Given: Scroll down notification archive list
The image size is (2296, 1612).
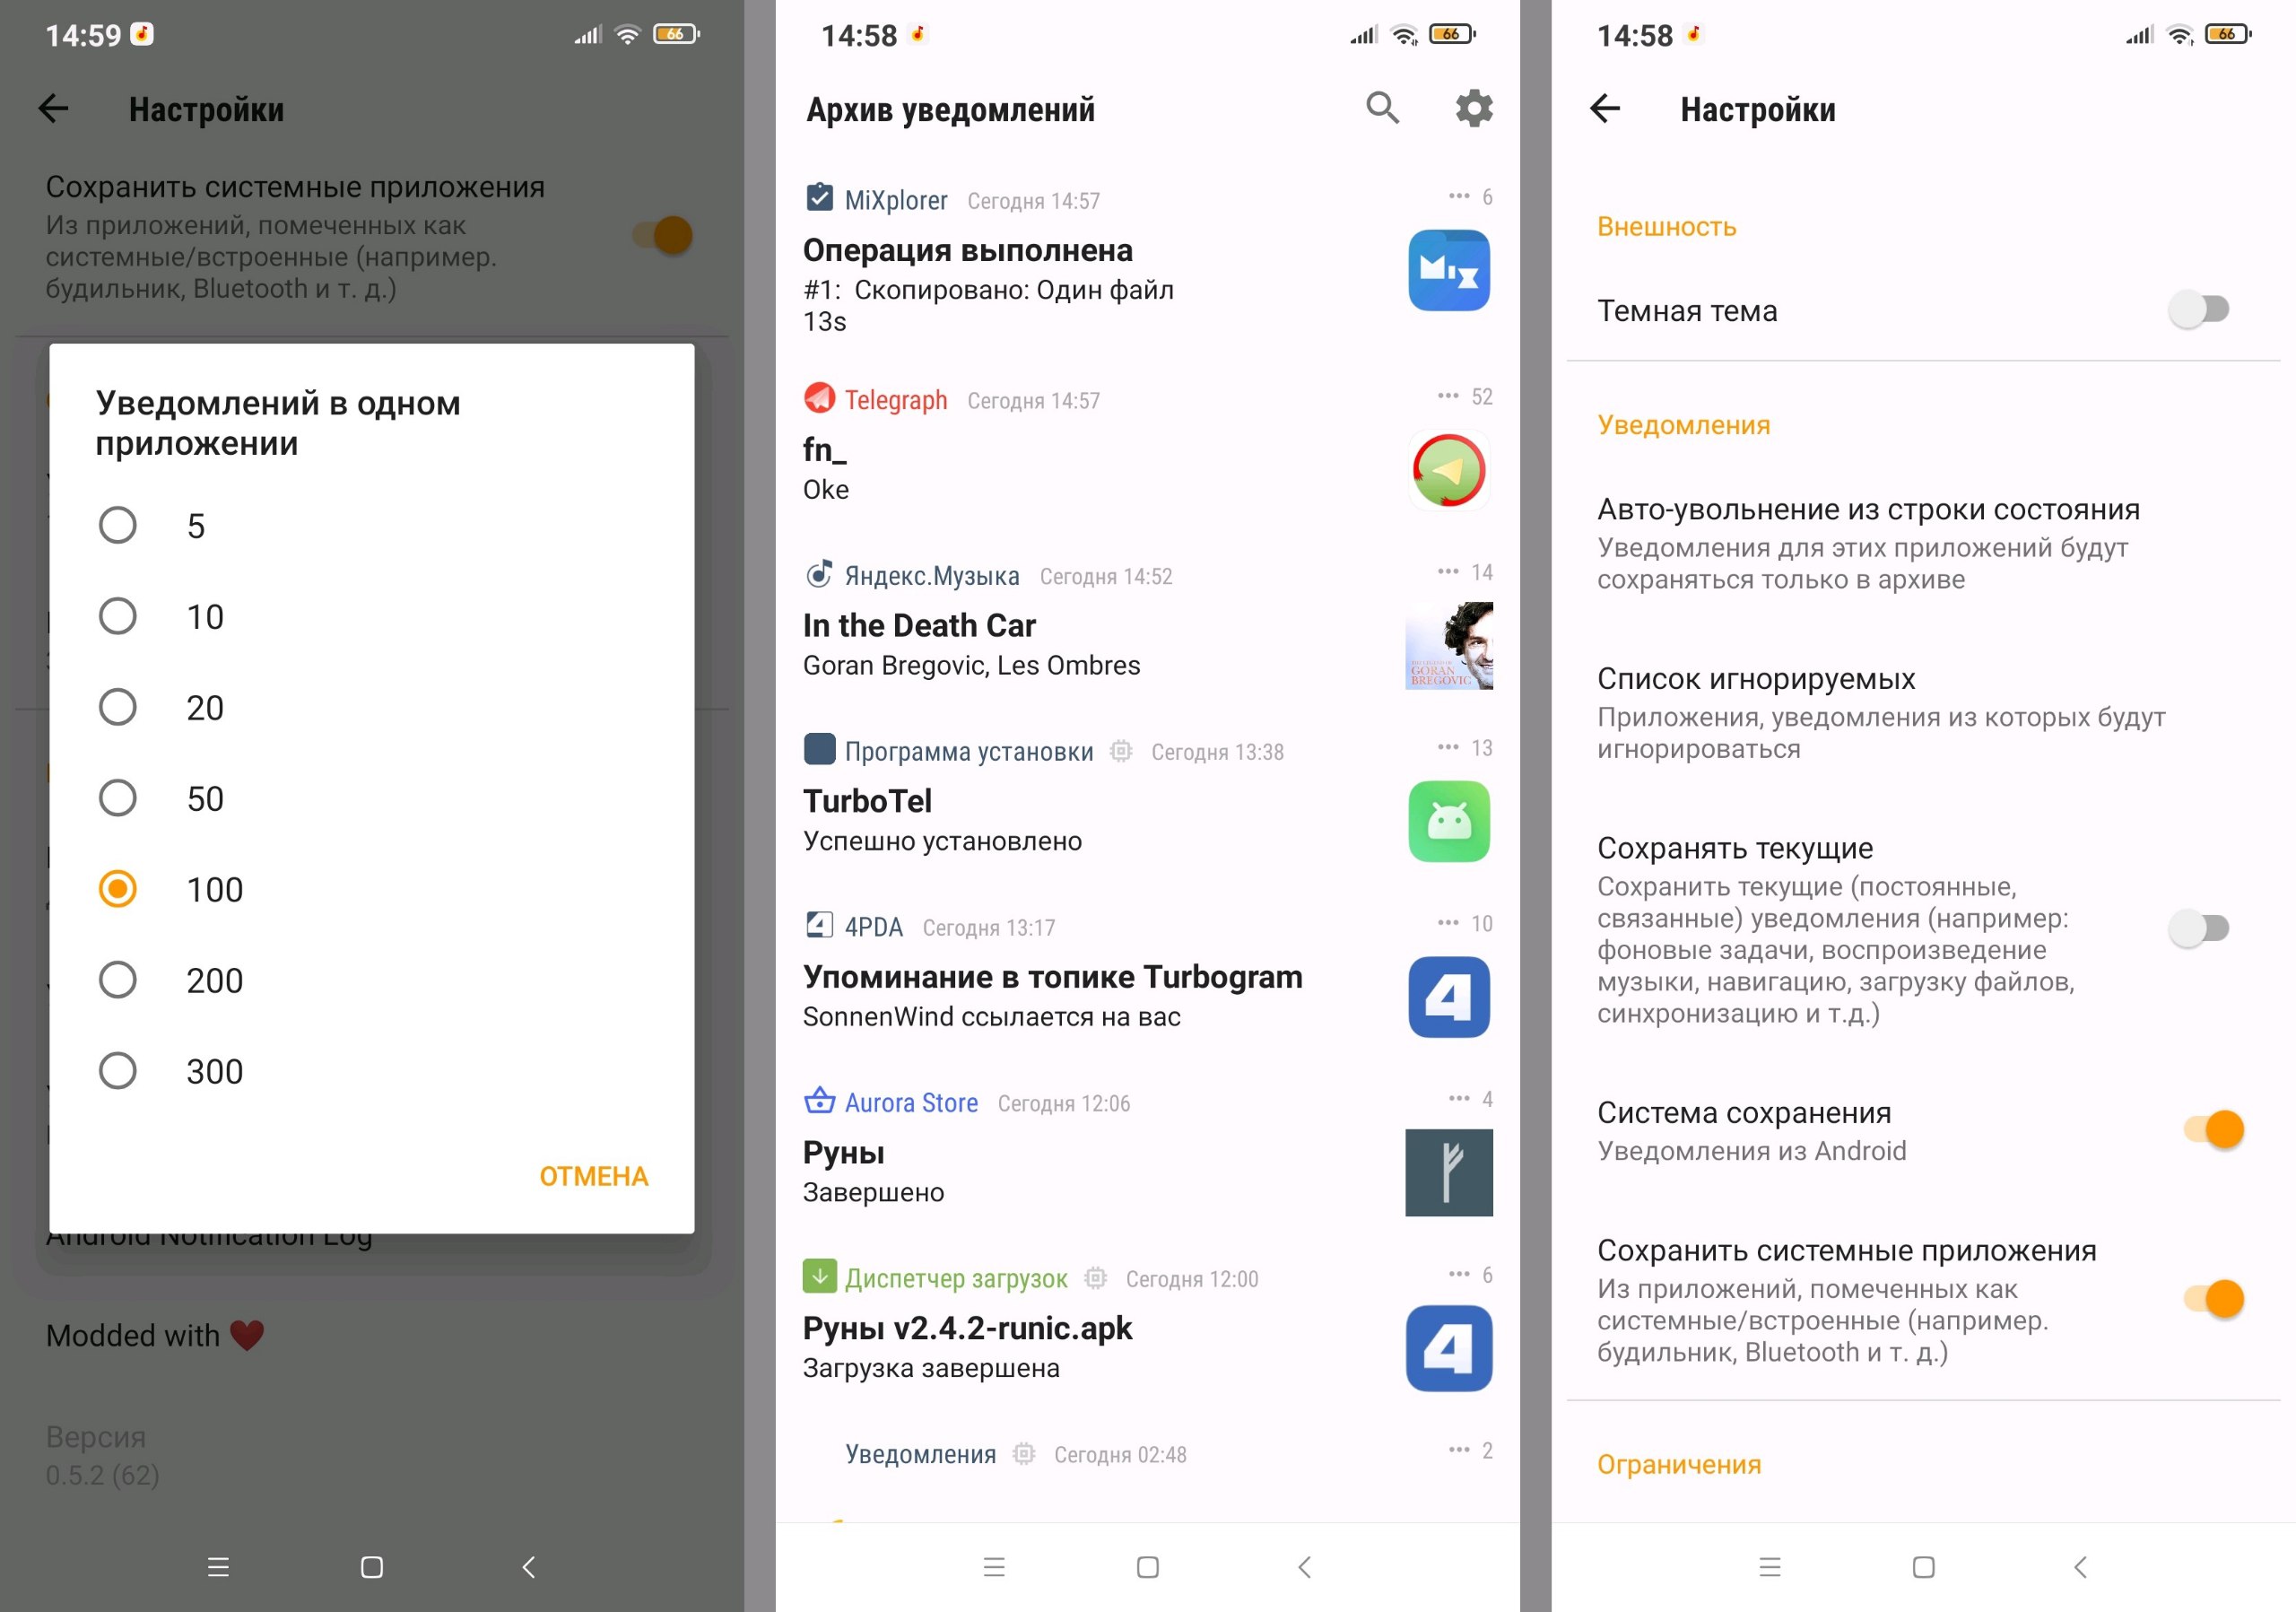Looking at the screenshot, I should pyautogui.click(x=1148, y=872).
